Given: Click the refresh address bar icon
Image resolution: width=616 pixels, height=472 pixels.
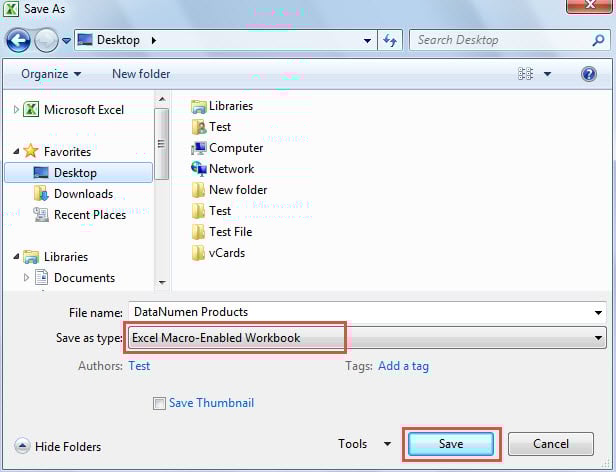Looking at the screenshot, I should [390, 40].
